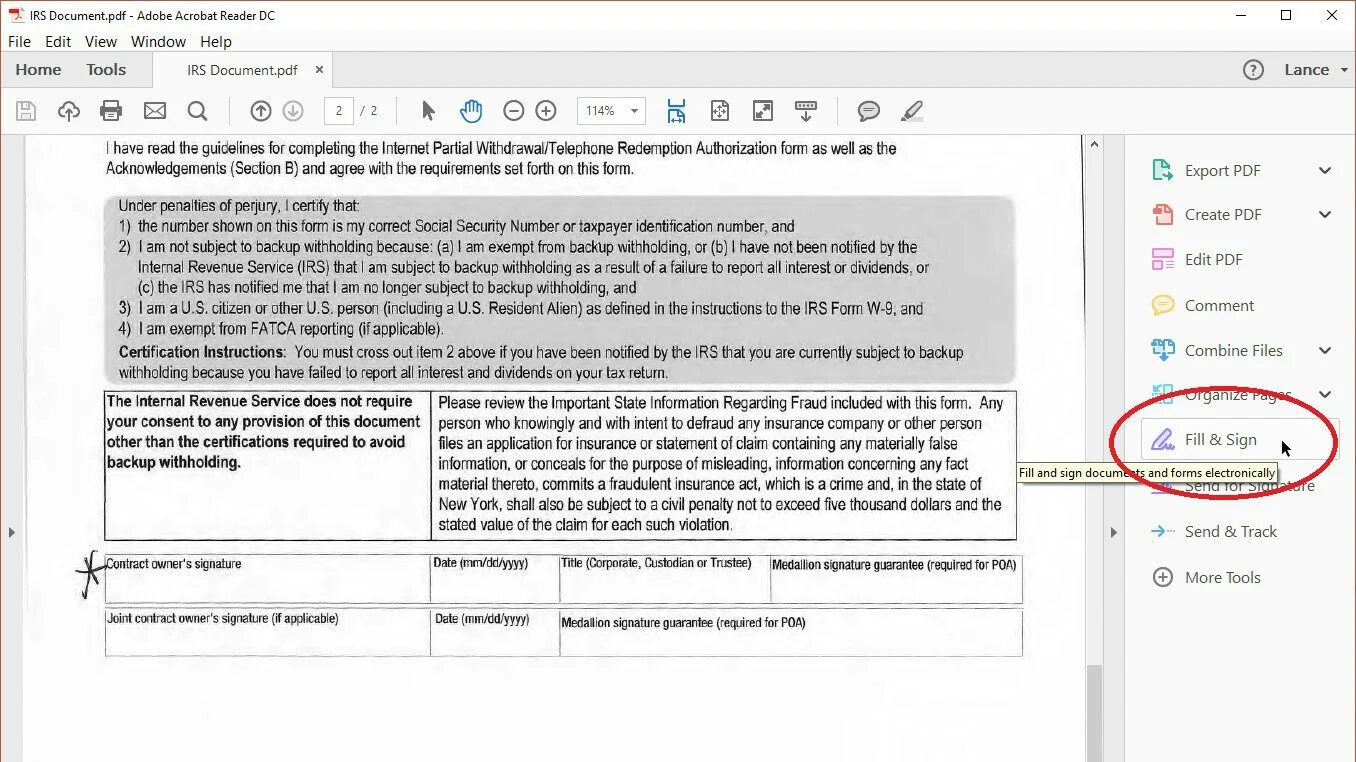Choose the Selection arrow tool
Screen dimensions: 1356x762
click(x=429, y=111)
